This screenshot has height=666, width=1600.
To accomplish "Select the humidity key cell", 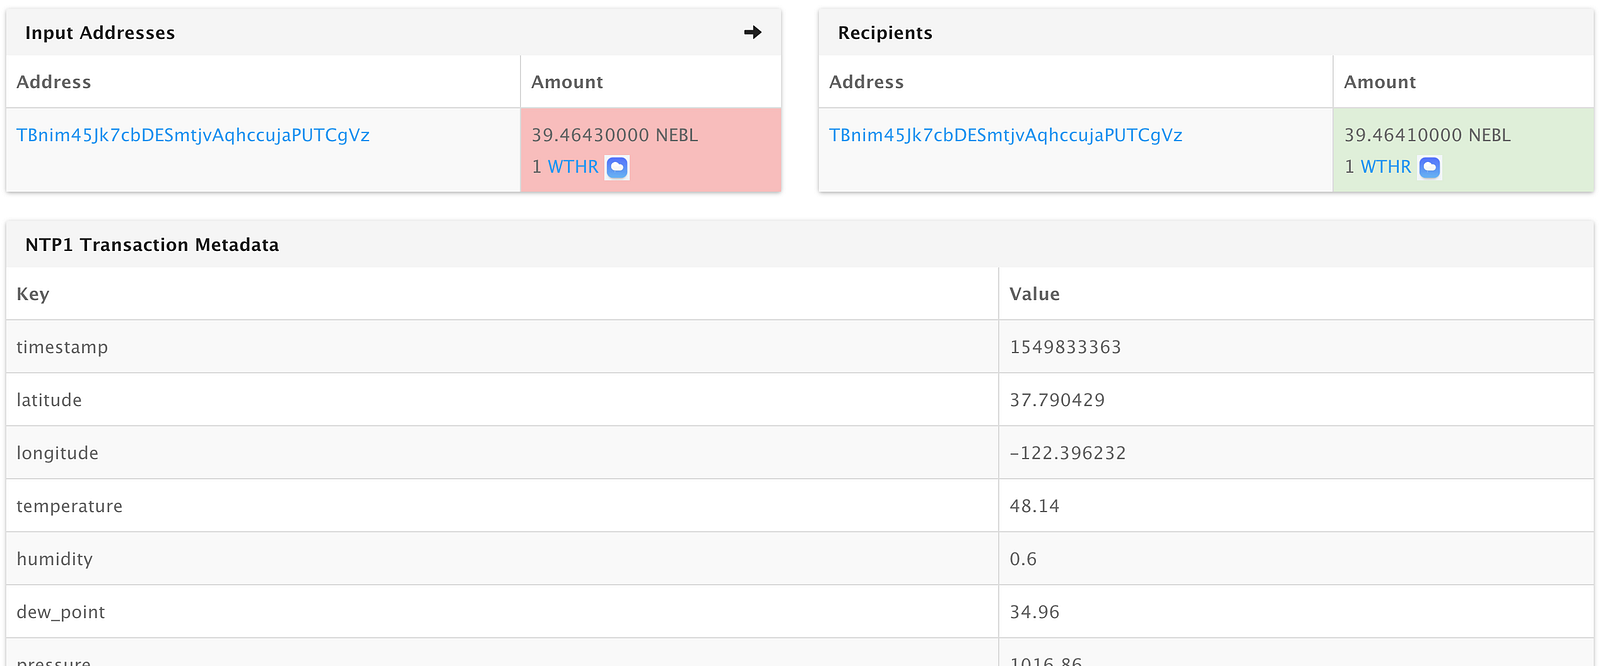I will click(x=502, y=559).
